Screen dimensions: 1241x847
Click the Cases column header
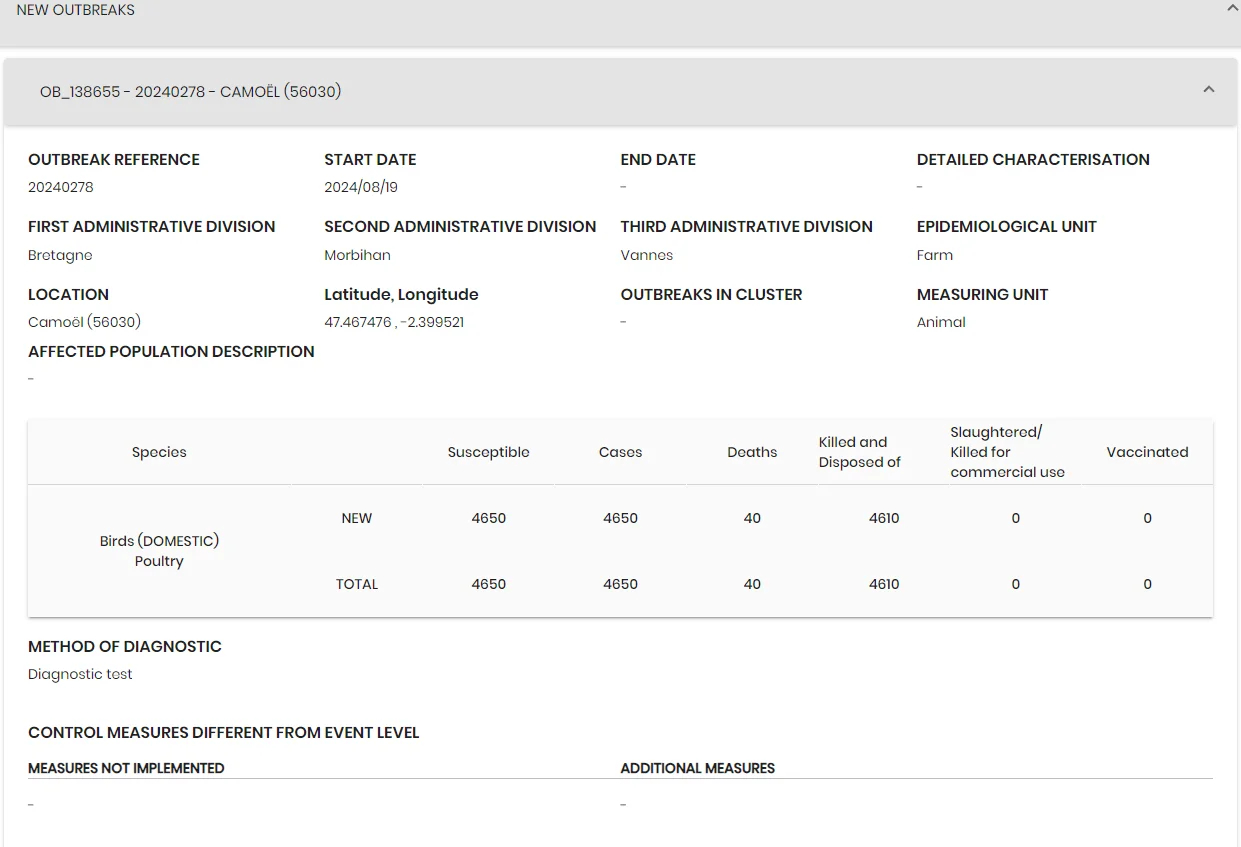tap(620, 452)
